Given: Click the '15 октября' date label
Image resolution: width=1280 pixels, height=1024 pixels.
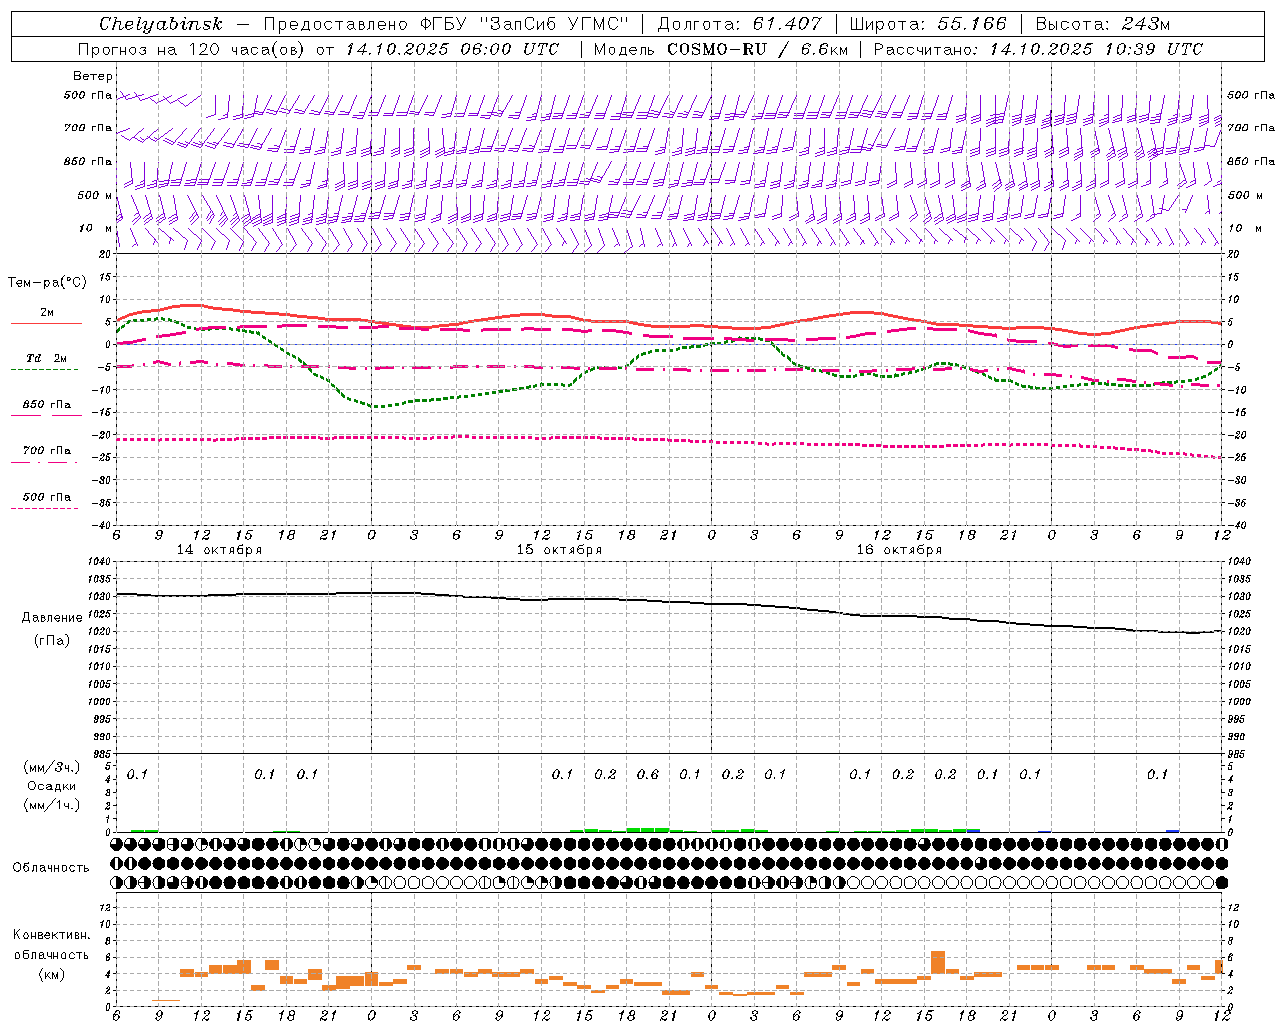Looking at the screenshot, I should click(x=559, y=550).
